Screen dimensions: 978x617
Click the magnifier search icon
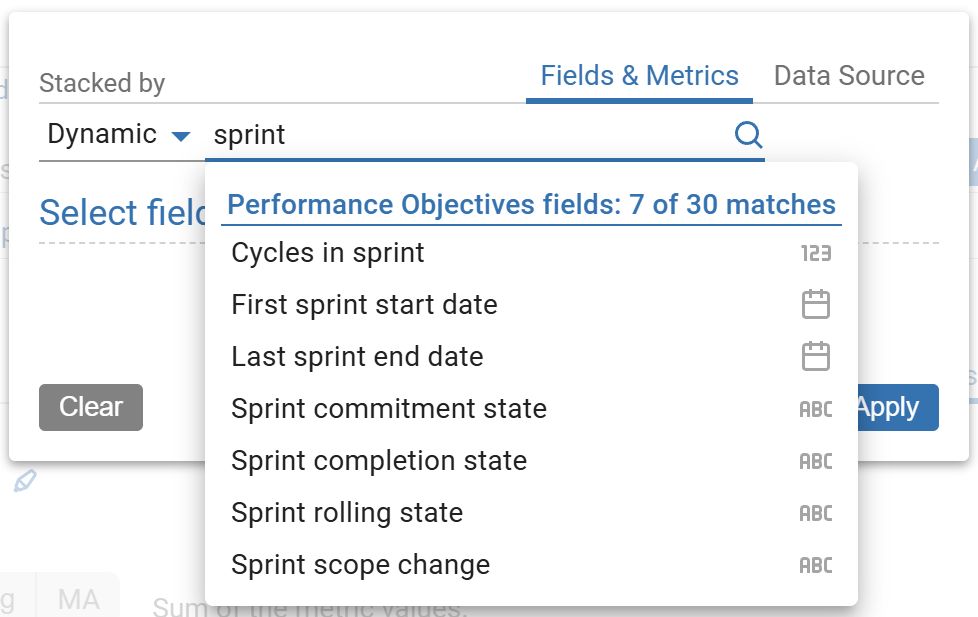[748, 135]
